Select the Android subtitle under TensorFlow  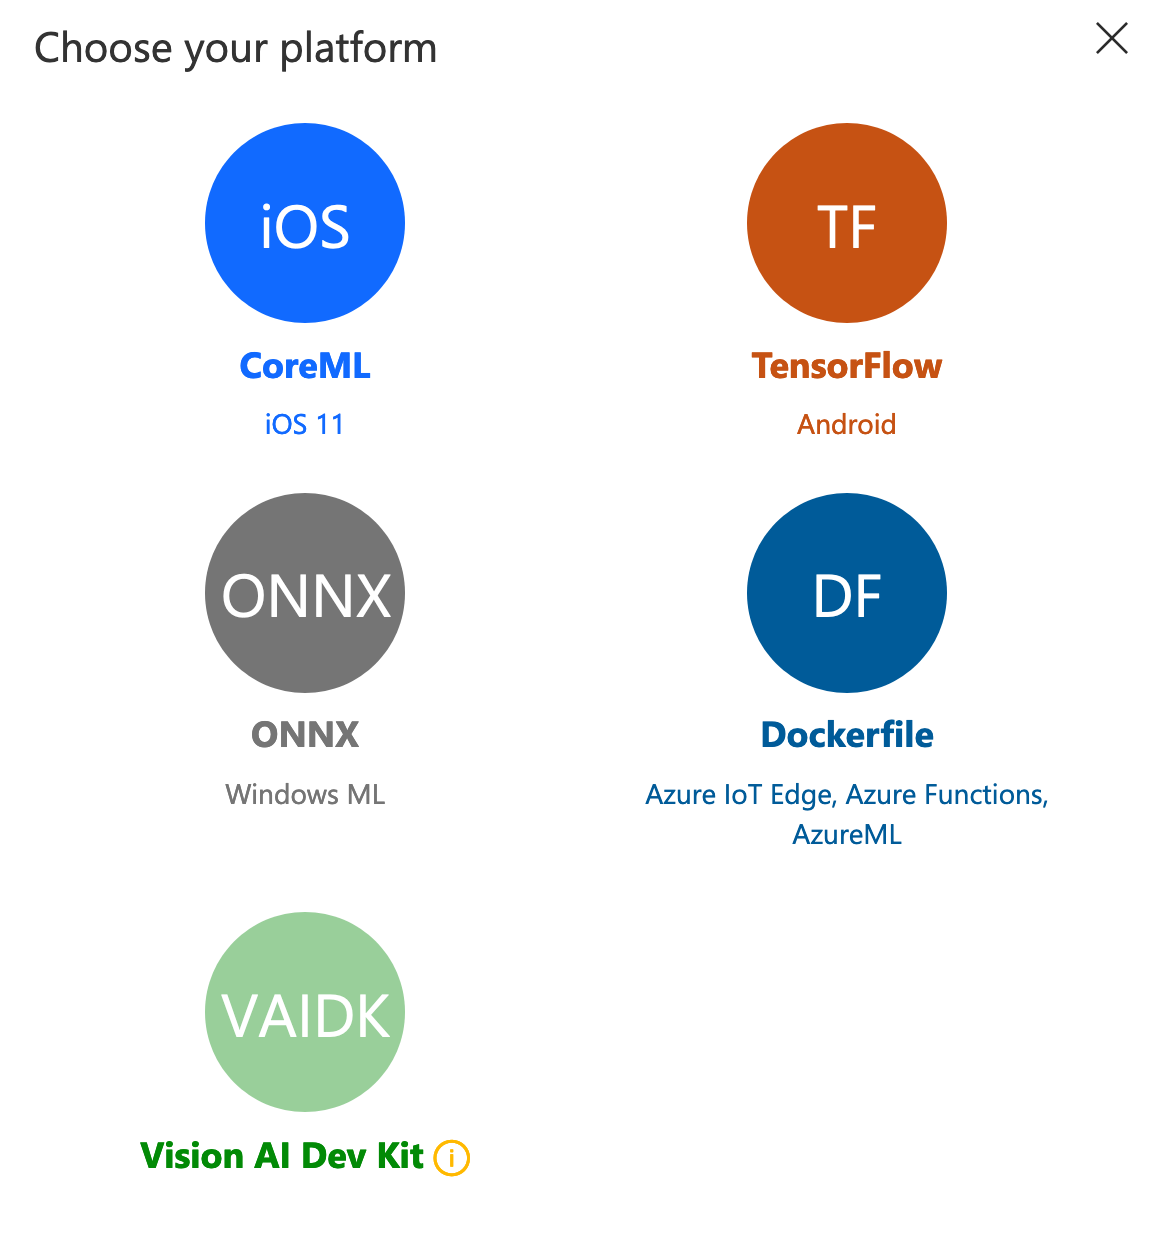tap(847, 424)
